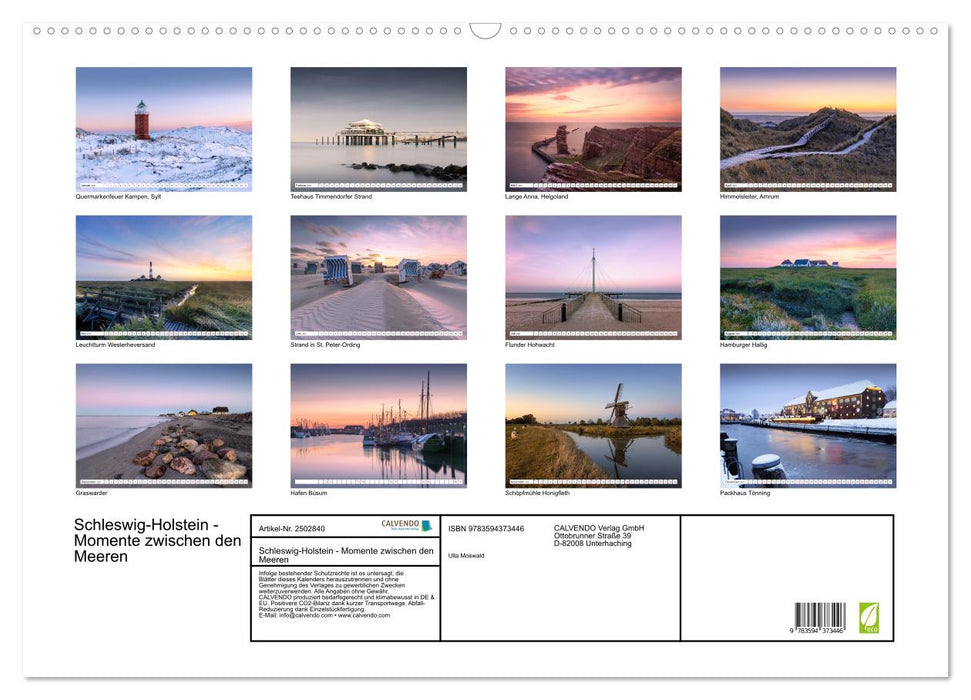Click the Quermarkenfeuer Kampen lighthouse photo
The height and width of the screenshot is (700, 971).
tap(163, 129)
